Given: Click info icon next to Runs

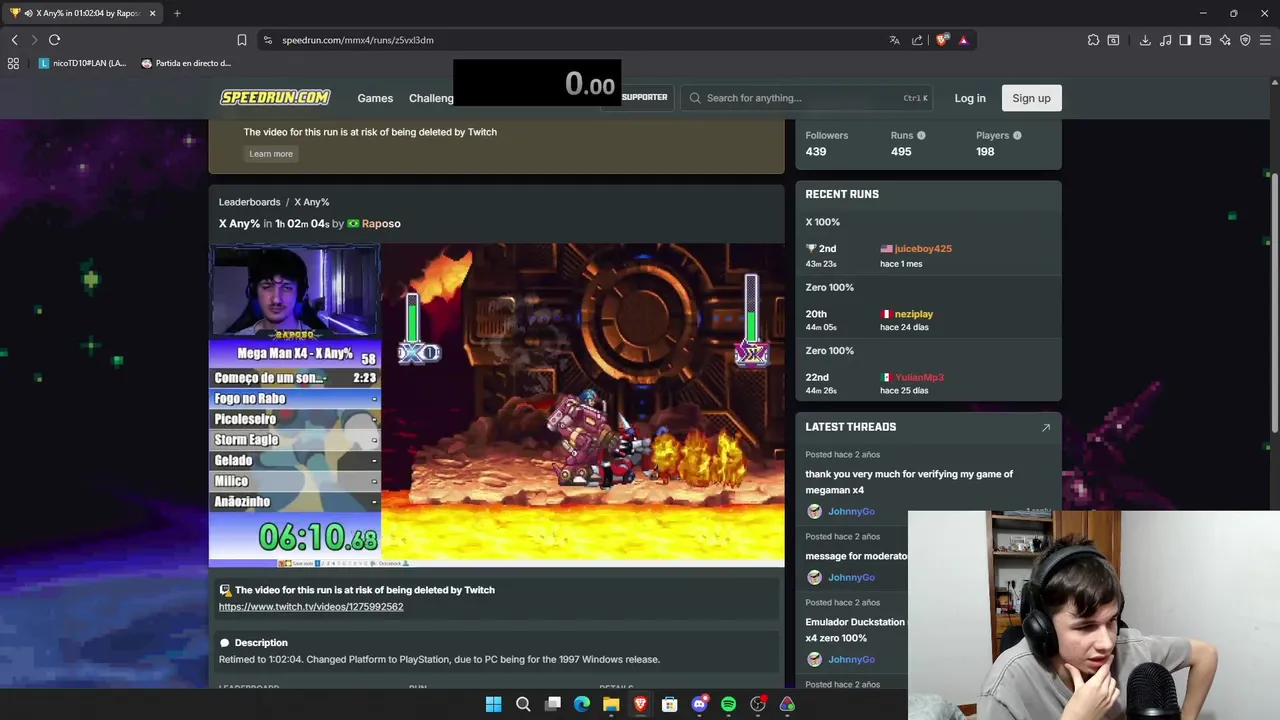Looking at the screenshot, I should (921, 135).
